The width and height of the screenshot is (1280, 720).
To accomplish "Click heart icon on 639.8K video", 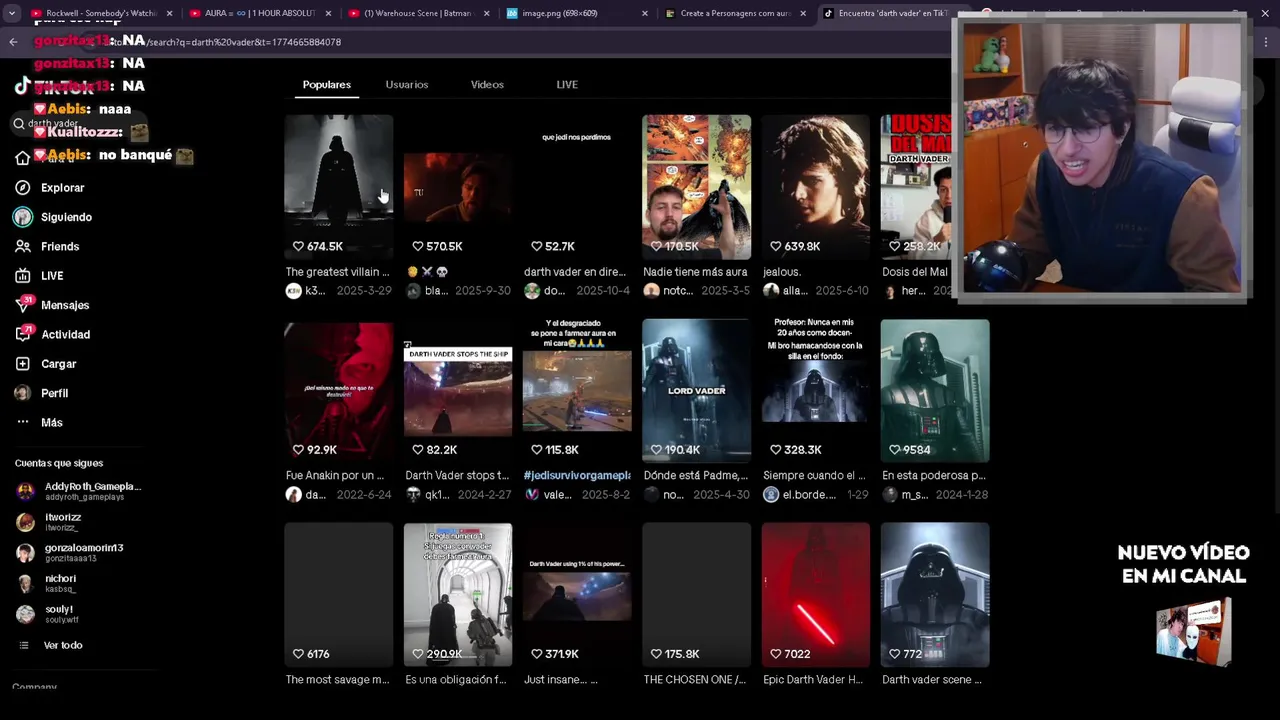I will pyautogui.click(x=775, y=246).
